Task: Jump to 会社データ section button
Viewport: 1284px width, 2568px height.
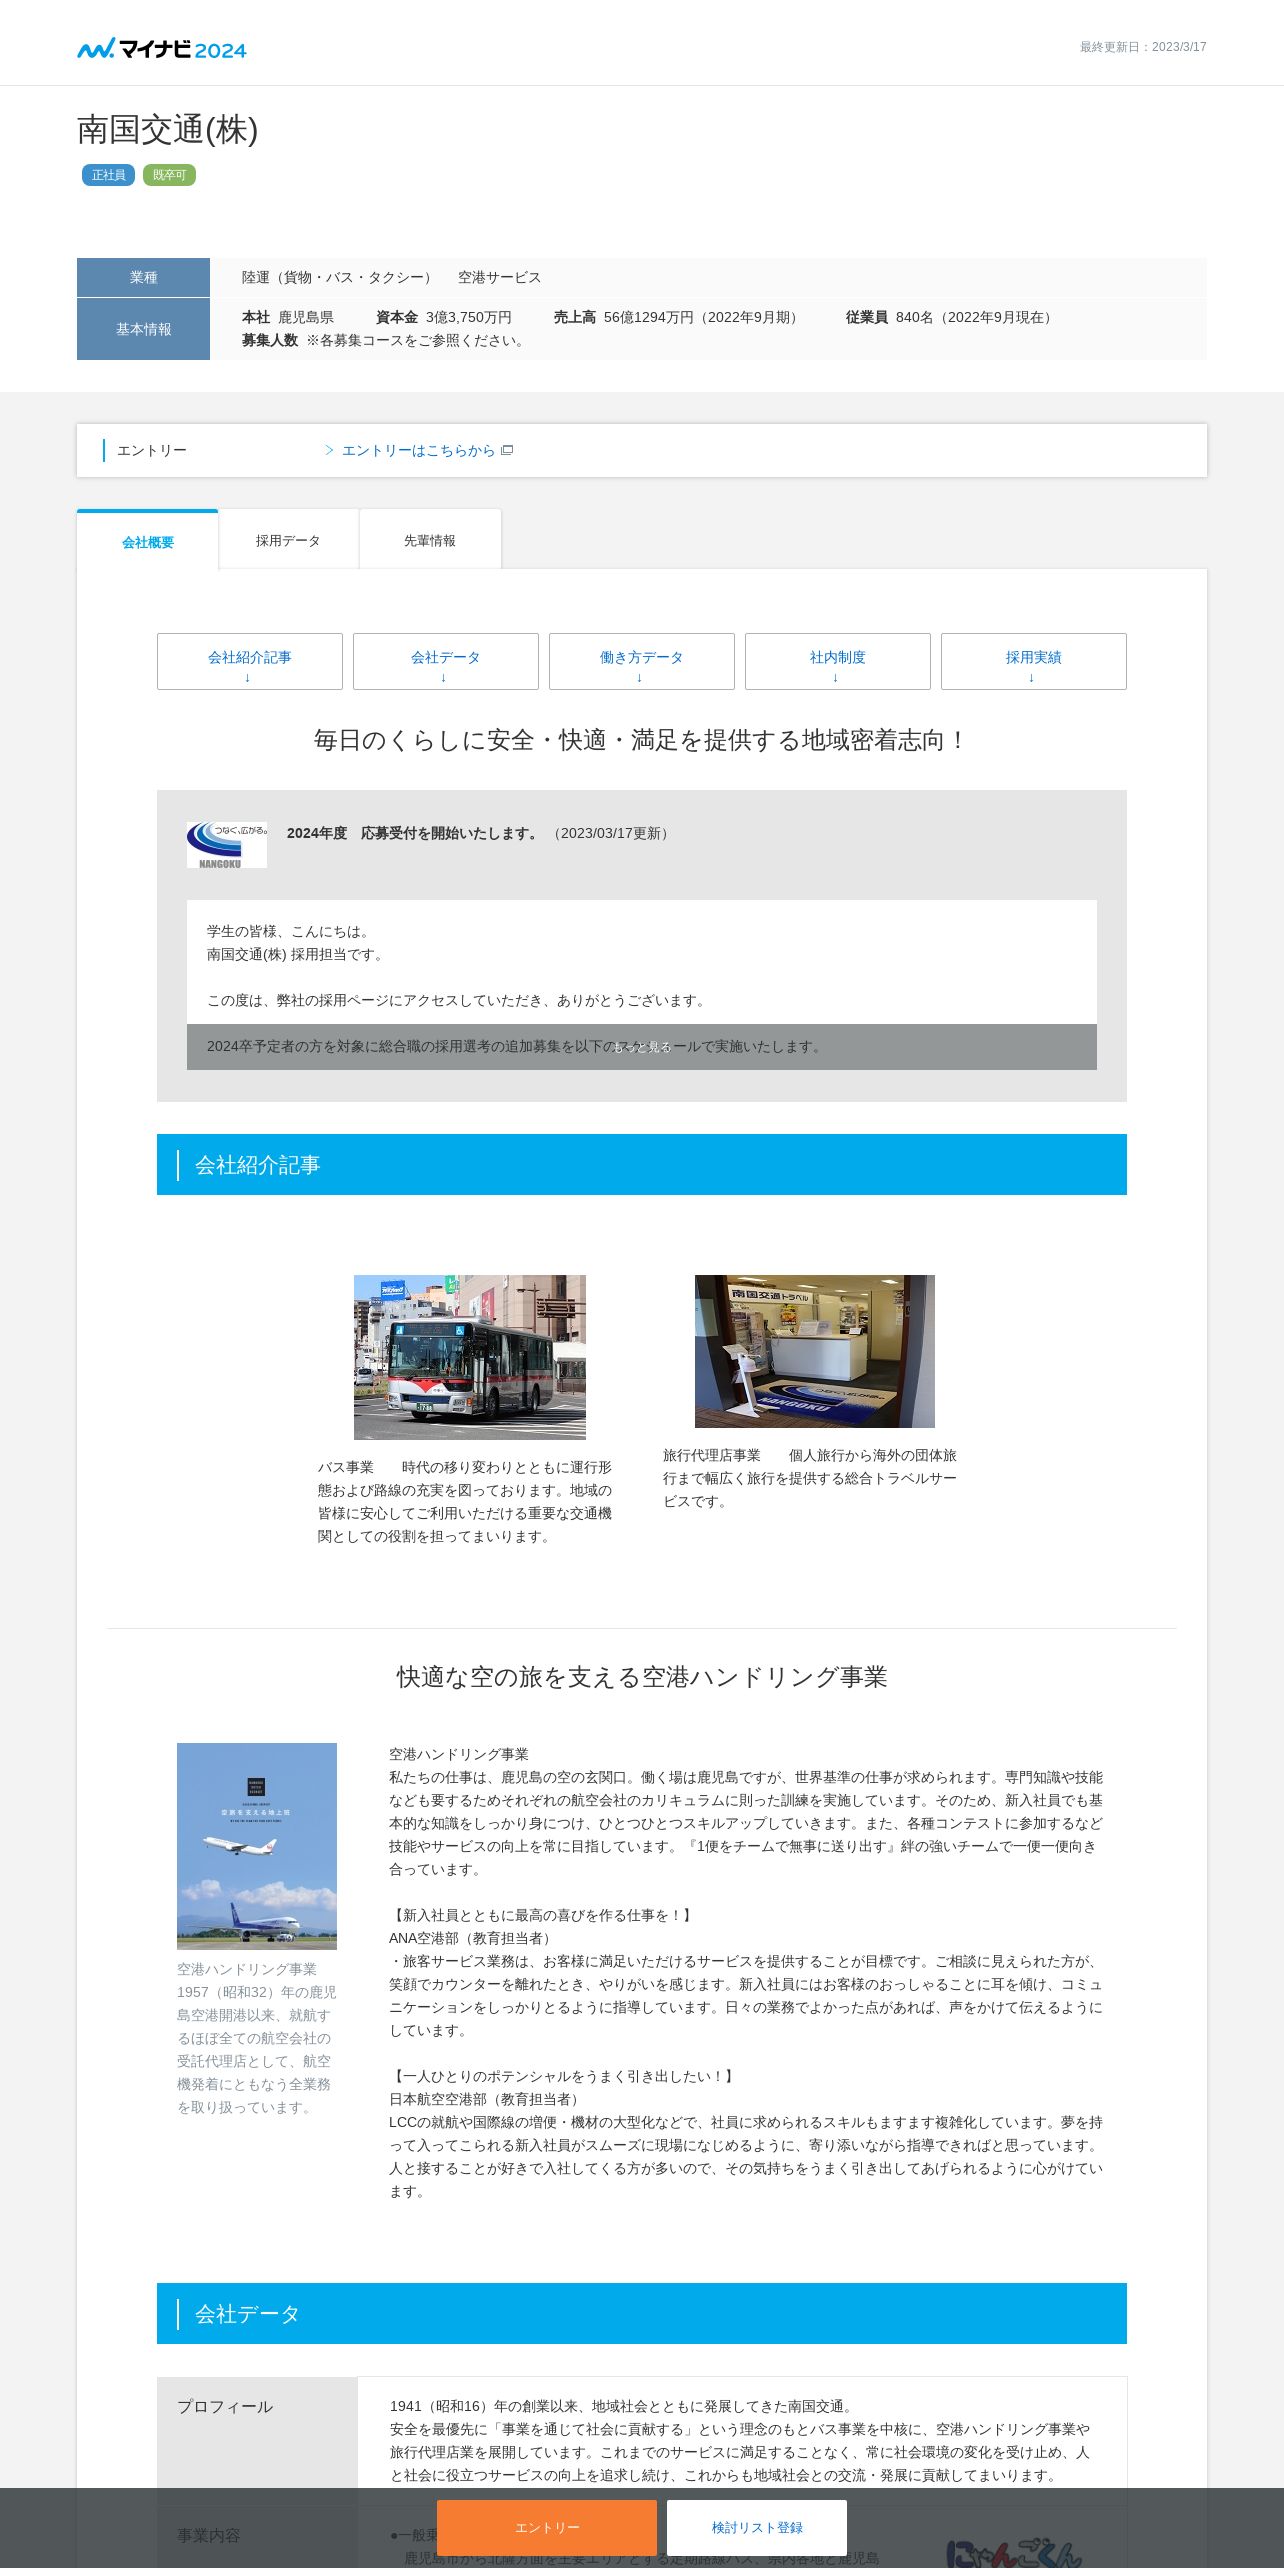Action: pos(446,661)
